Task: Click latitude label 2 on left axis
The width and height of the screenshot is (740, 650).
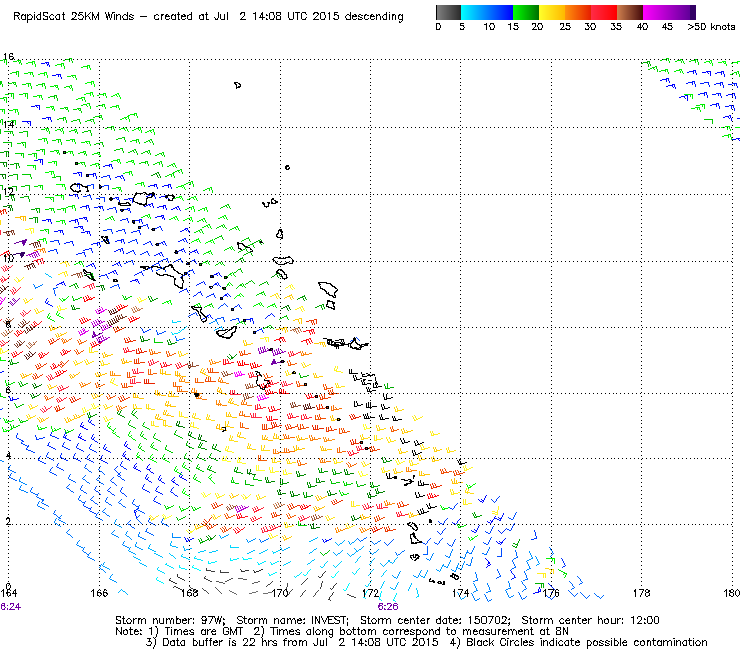Action: point(8,521)
